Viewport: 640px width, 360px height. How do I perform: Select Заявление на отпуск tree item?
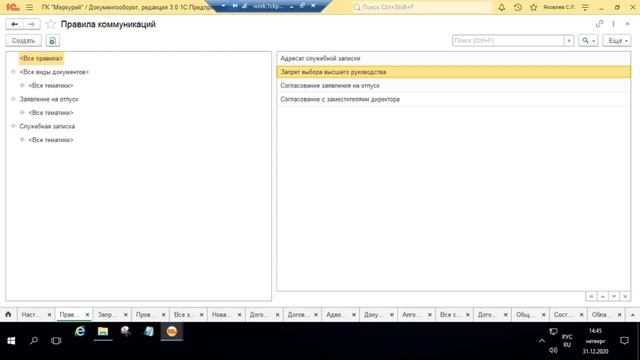tap(49, 99)
